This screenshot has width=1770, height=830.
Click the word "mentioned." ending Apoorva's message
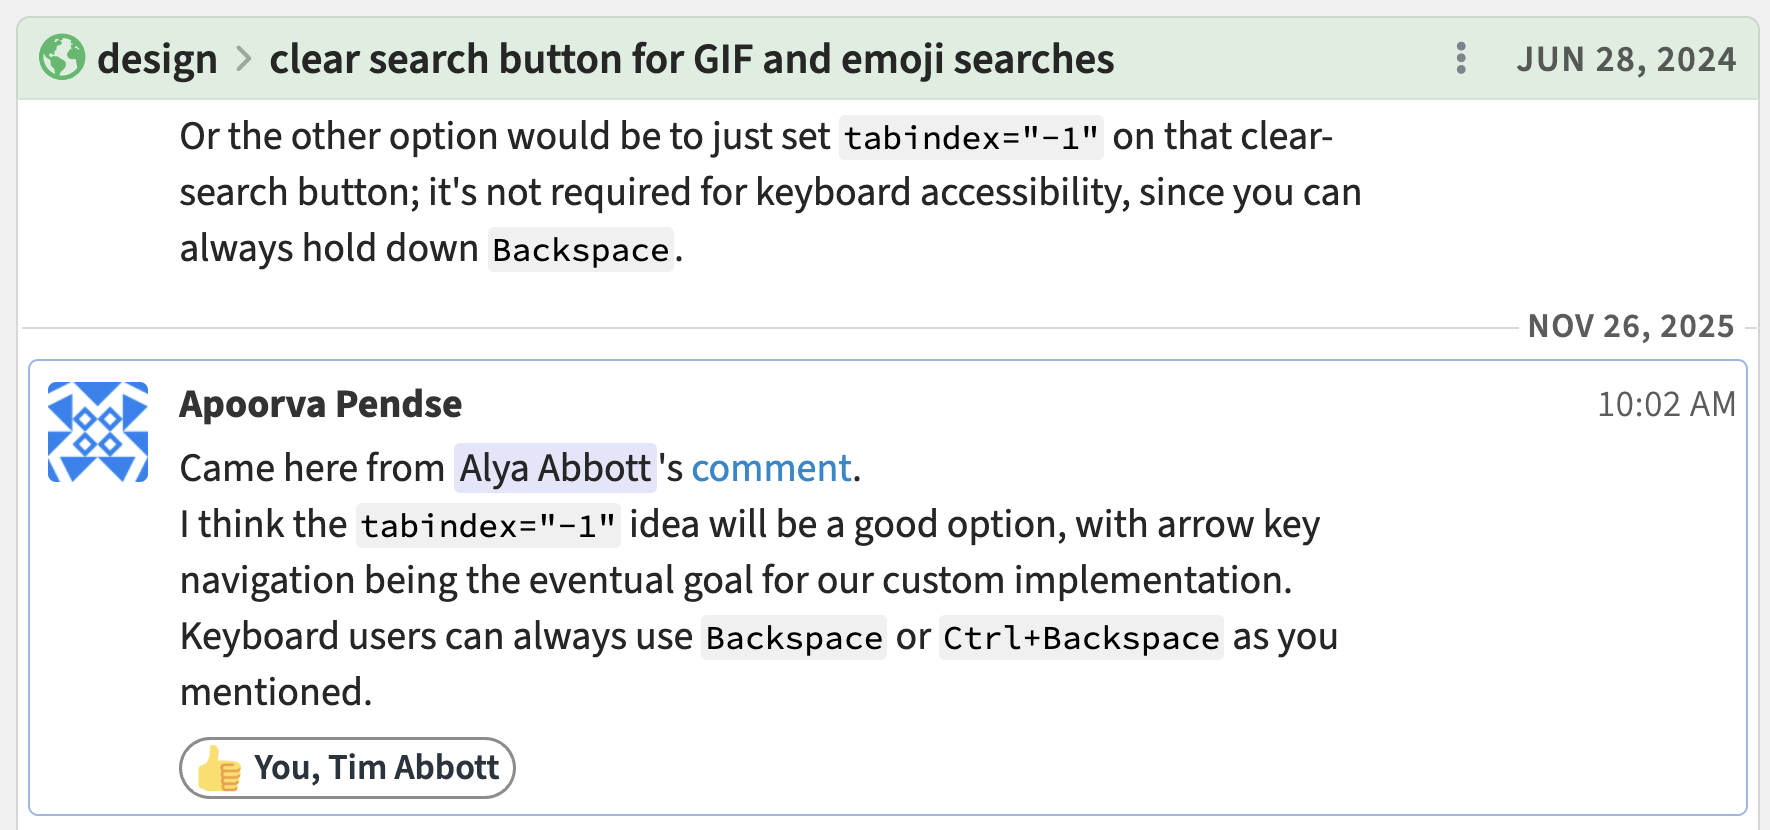pos(276,692)
